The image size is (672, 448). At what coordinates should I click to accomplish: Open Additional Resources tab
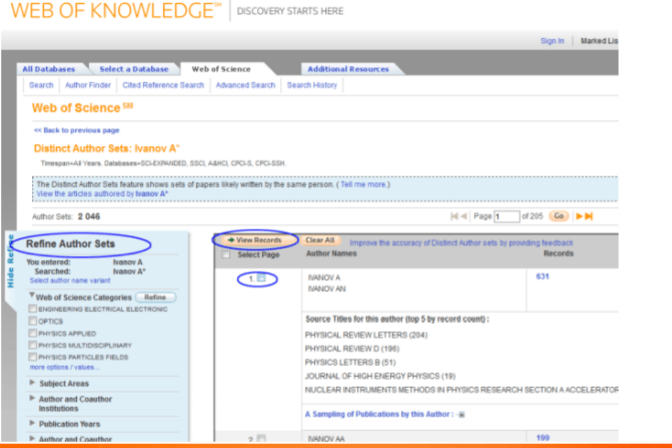point(348,69)
